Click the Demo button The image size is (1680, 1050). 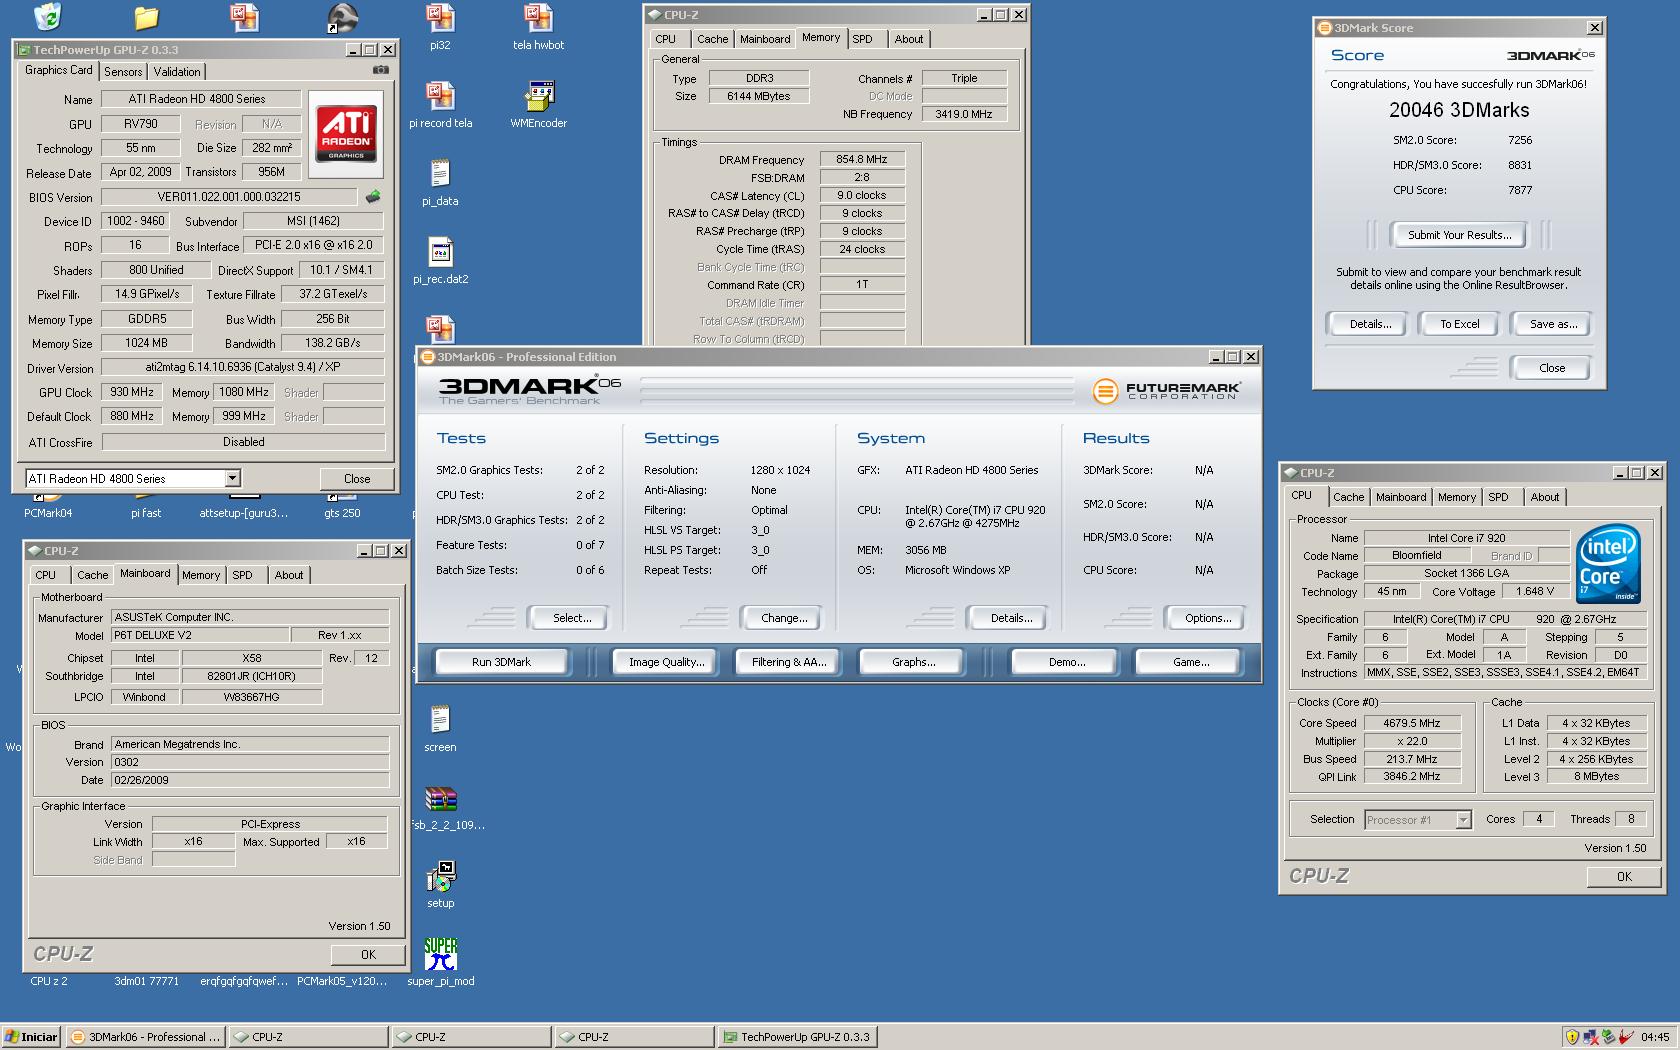pos(1067,662)
